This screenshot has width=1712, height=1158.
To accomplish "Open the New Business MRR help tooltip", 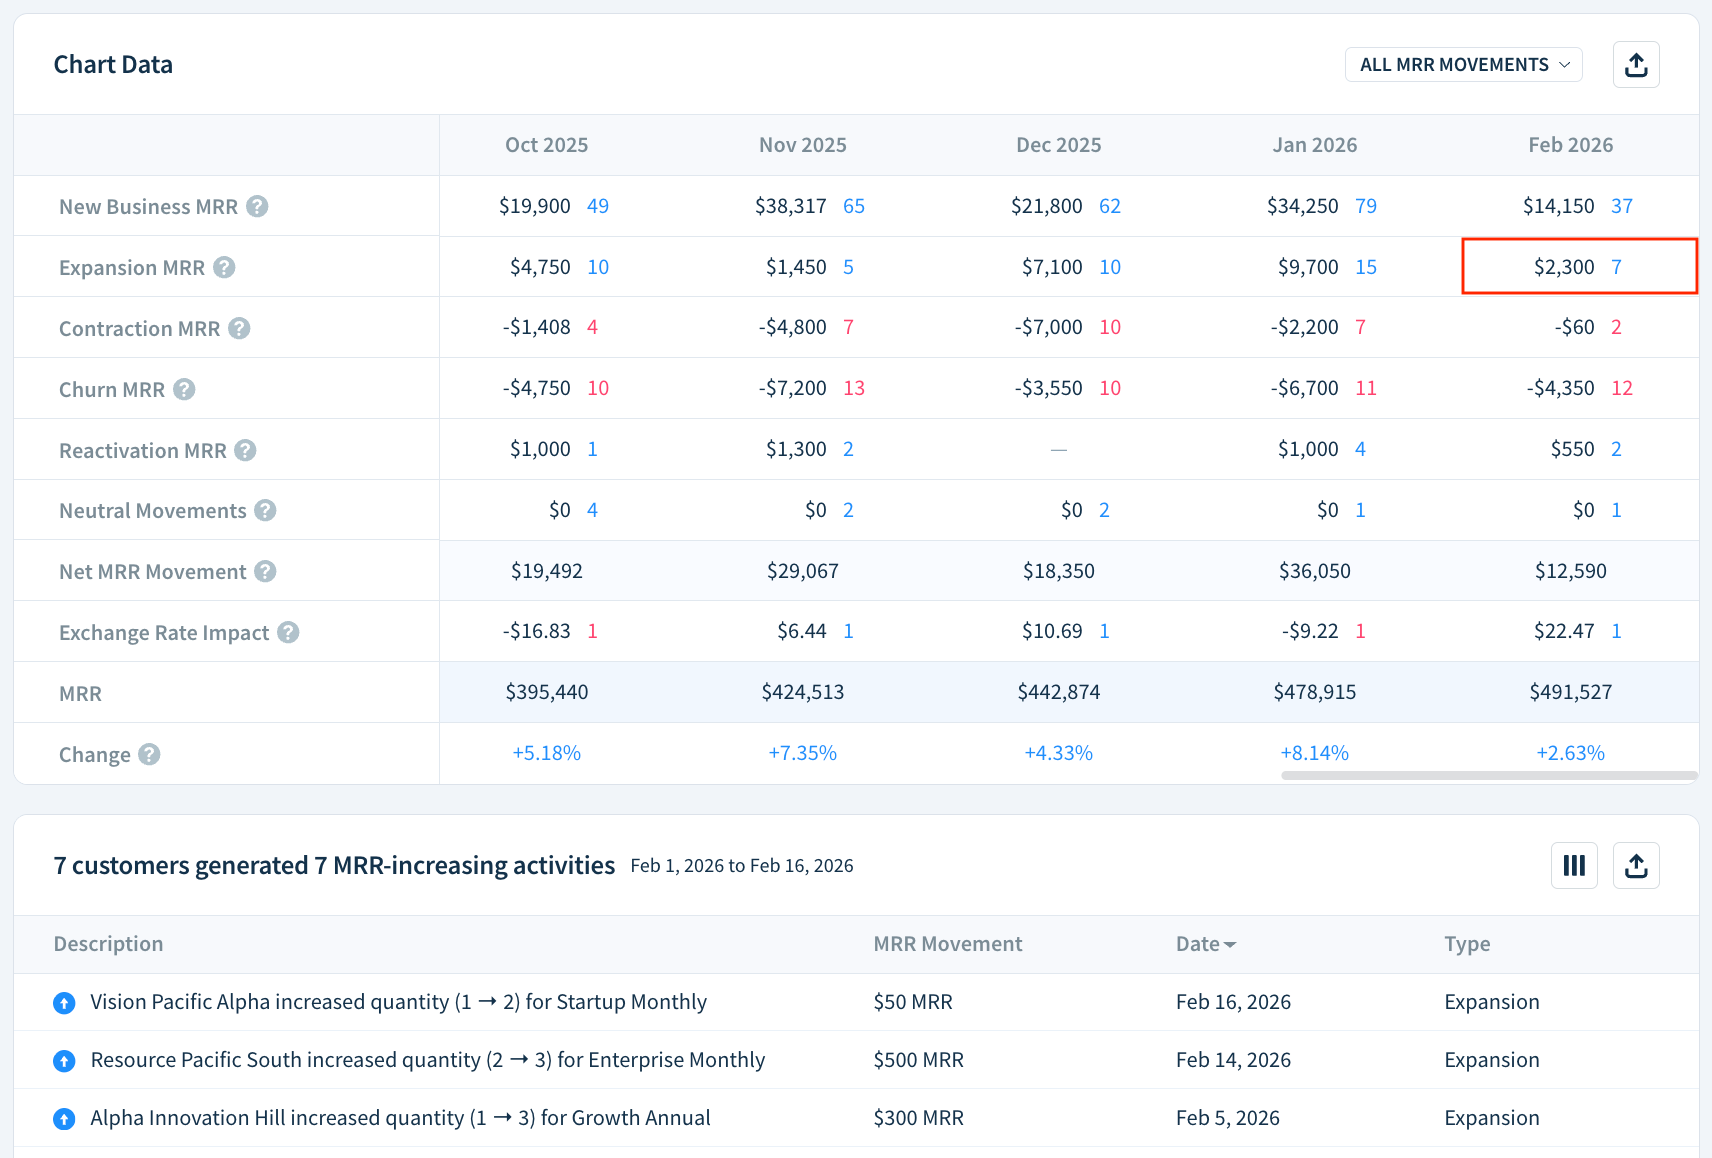I will point(258,206).
